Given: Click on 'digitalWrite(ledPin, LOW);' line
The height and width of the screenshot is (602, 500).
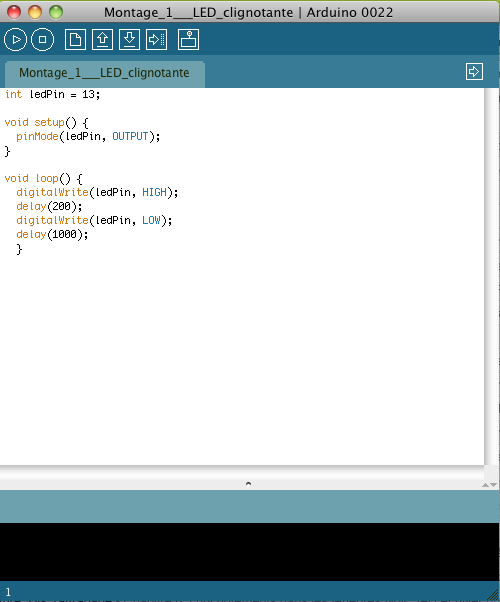Looking at the screenshot, I should [x=94, y=220].
